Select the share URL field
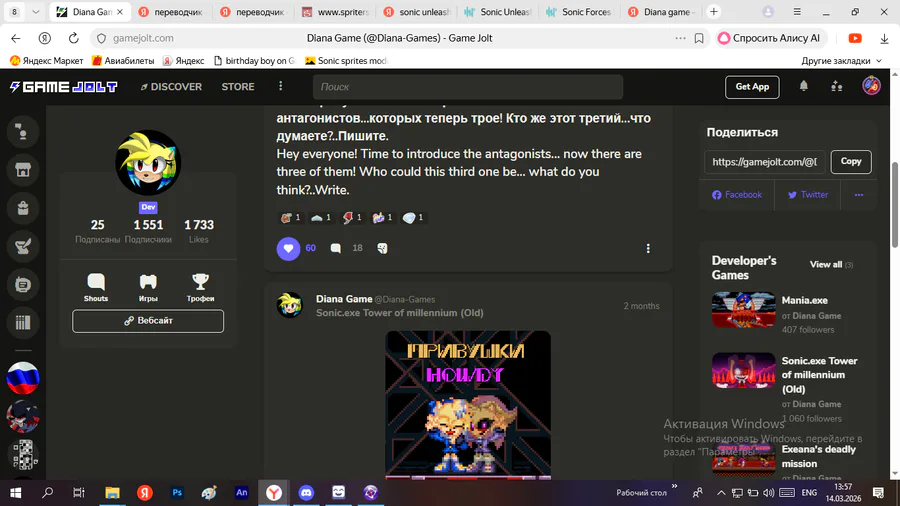The width and height of the screenshot is (900, 506). [x=765, y=162]
